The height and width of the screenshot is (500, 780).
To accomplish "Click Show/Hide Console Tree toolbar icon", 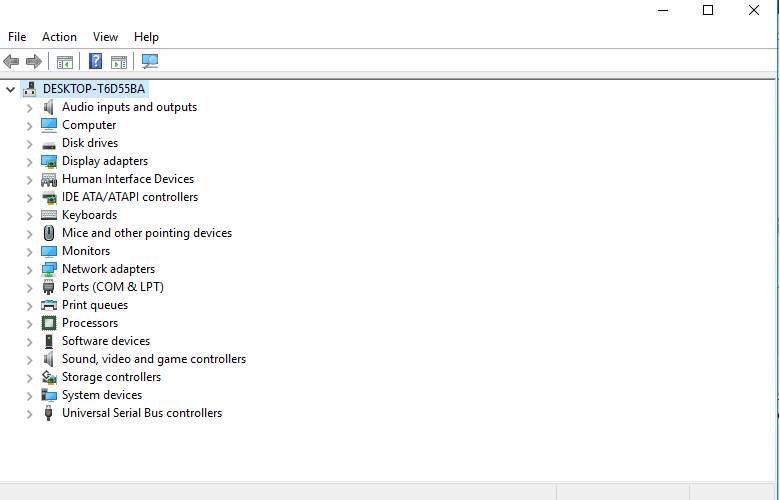I will point(65,62).
